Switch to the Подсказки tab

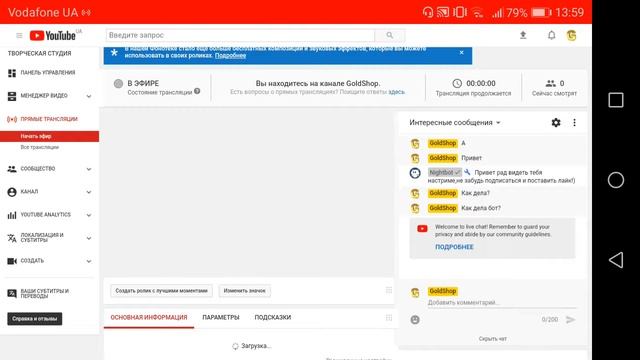point(273,318)
